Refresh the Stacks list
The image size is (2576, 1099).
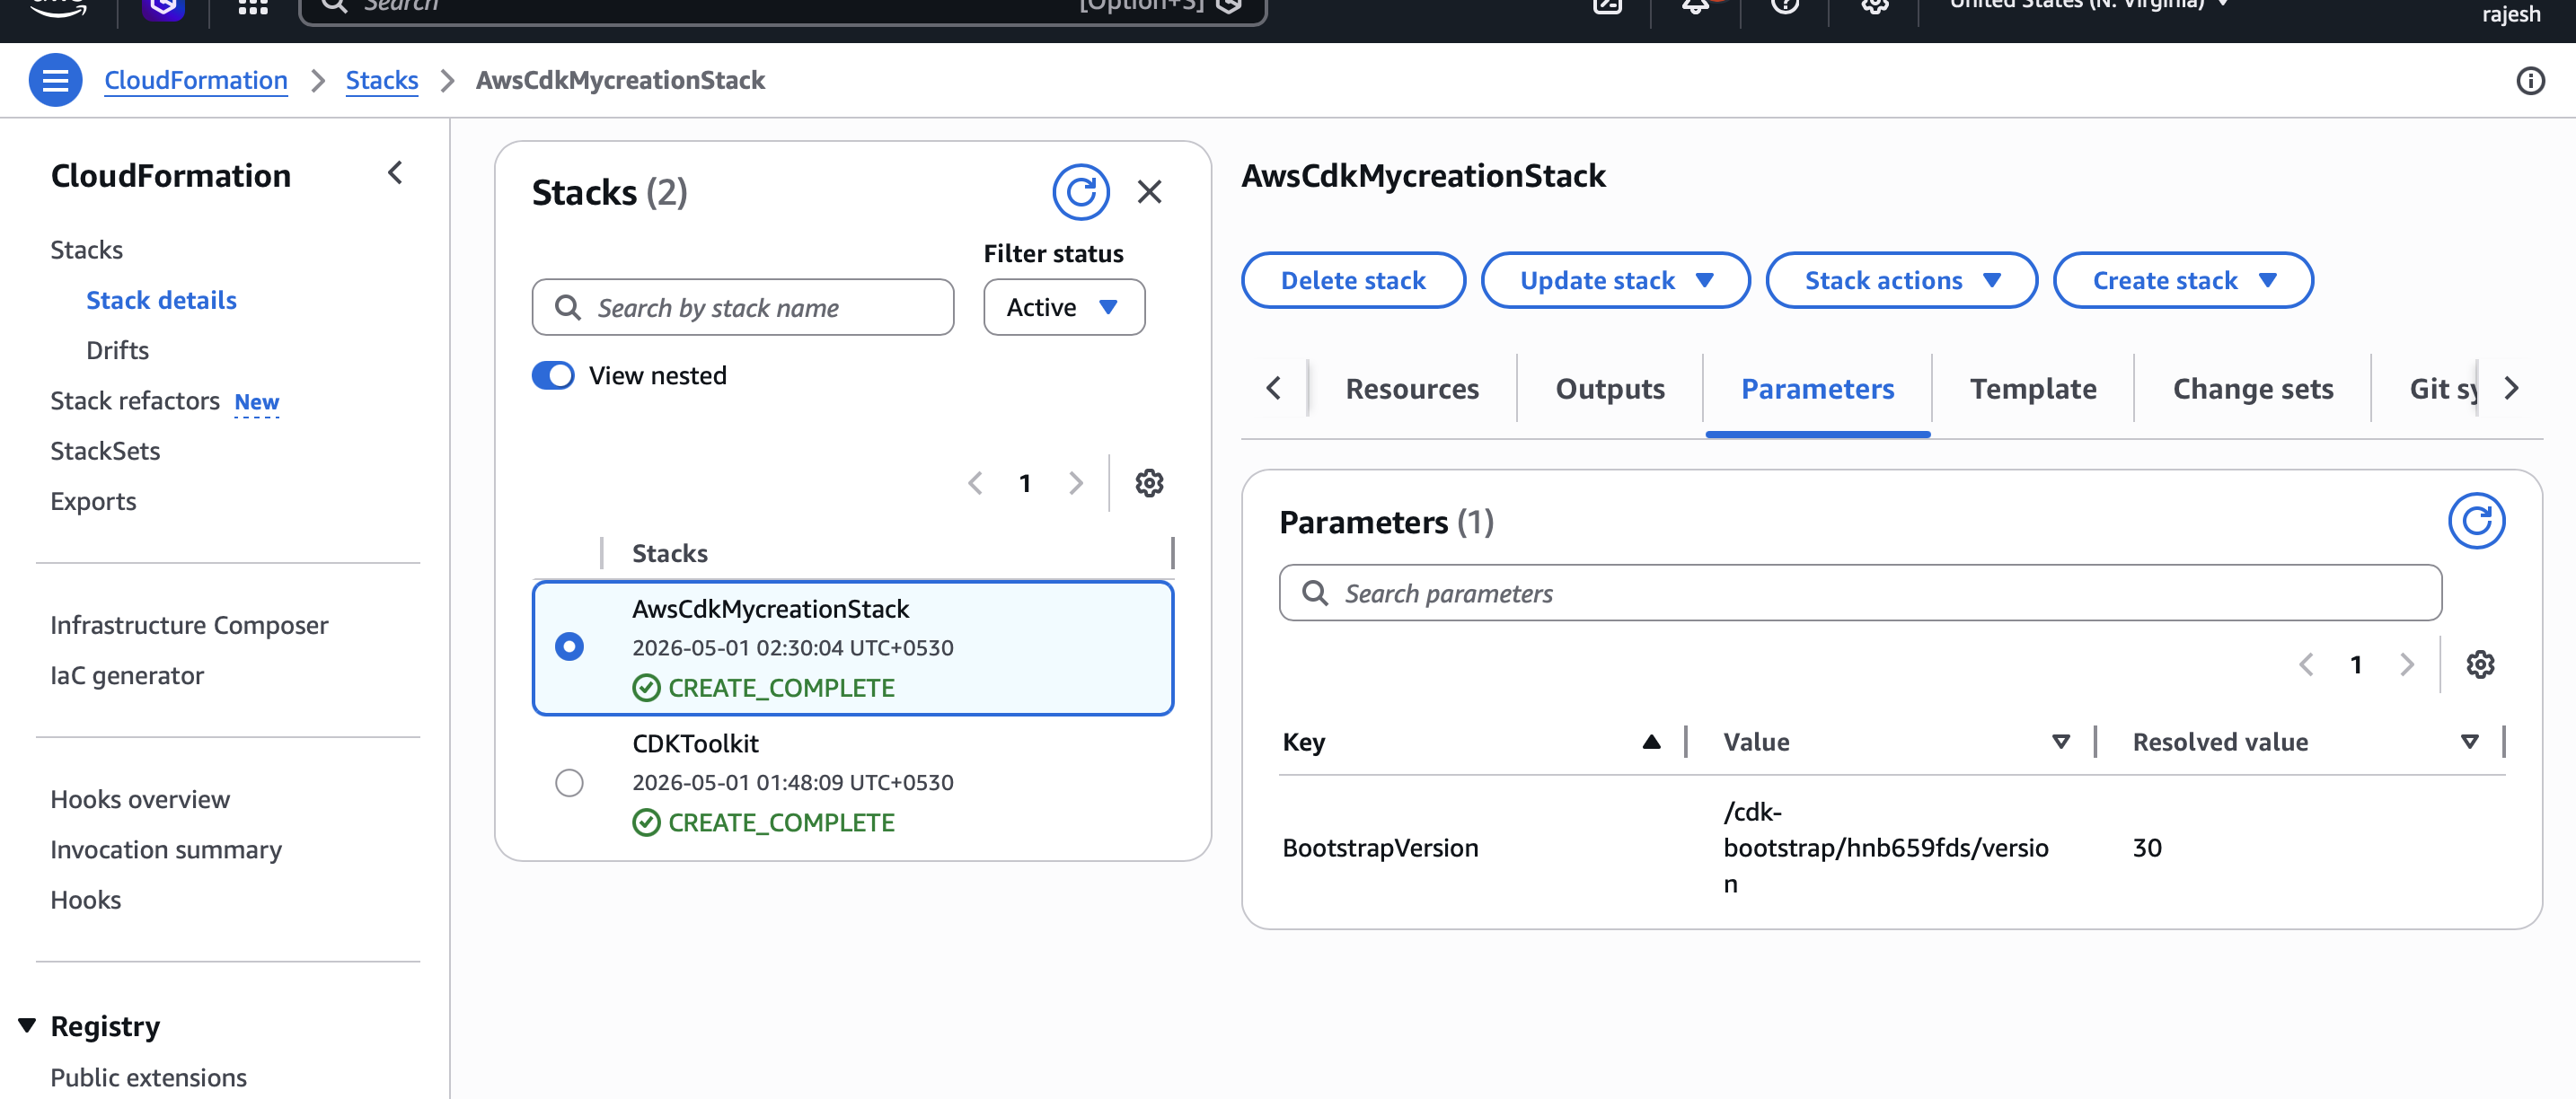pos(1080,192)
